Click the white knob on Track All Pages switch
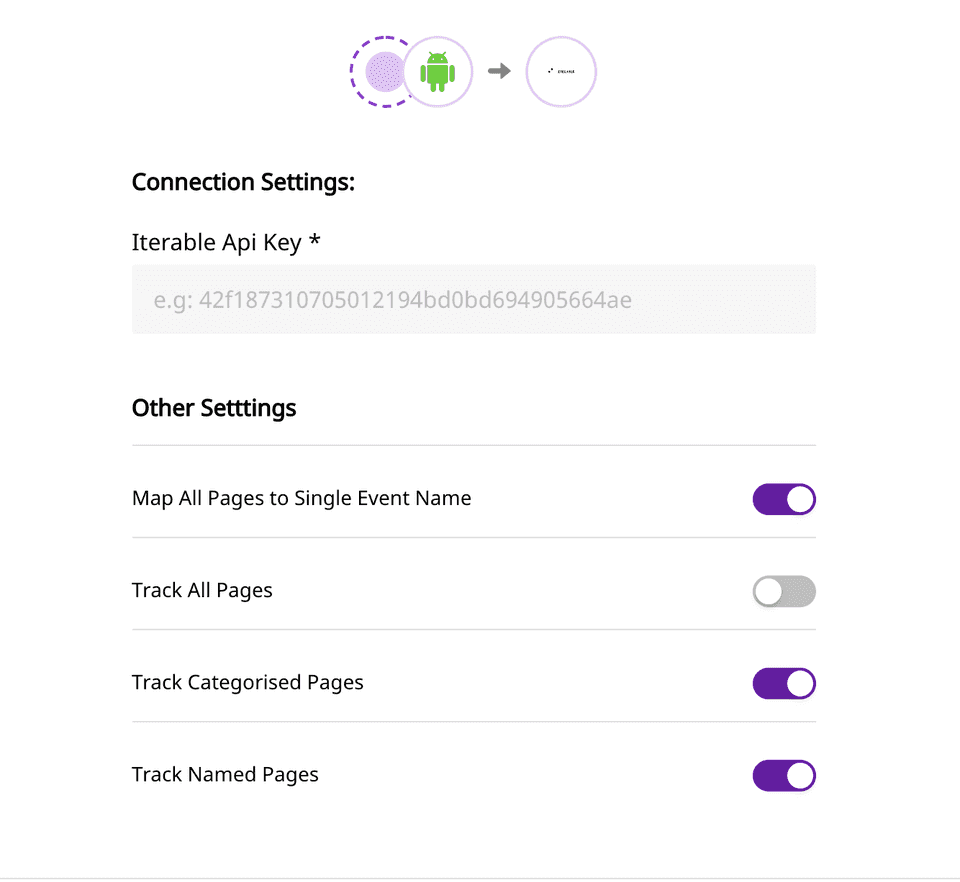 (769, 591)
